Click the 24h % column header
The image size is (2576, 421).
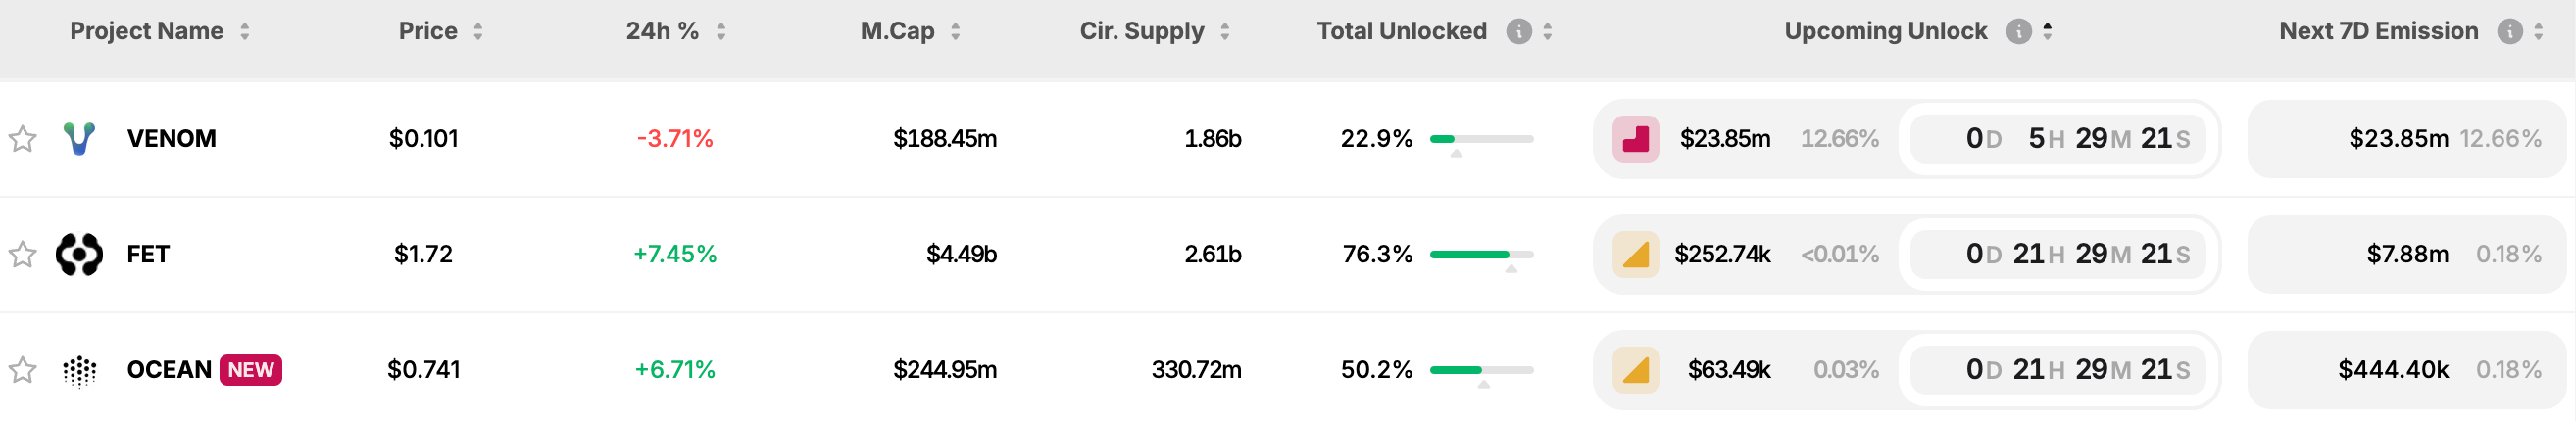662,31
